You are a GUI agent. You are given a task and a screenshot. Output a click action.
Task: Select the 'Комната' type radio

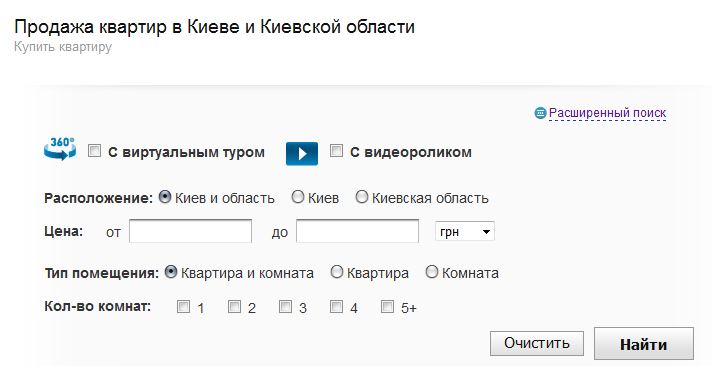coord(432,272)
